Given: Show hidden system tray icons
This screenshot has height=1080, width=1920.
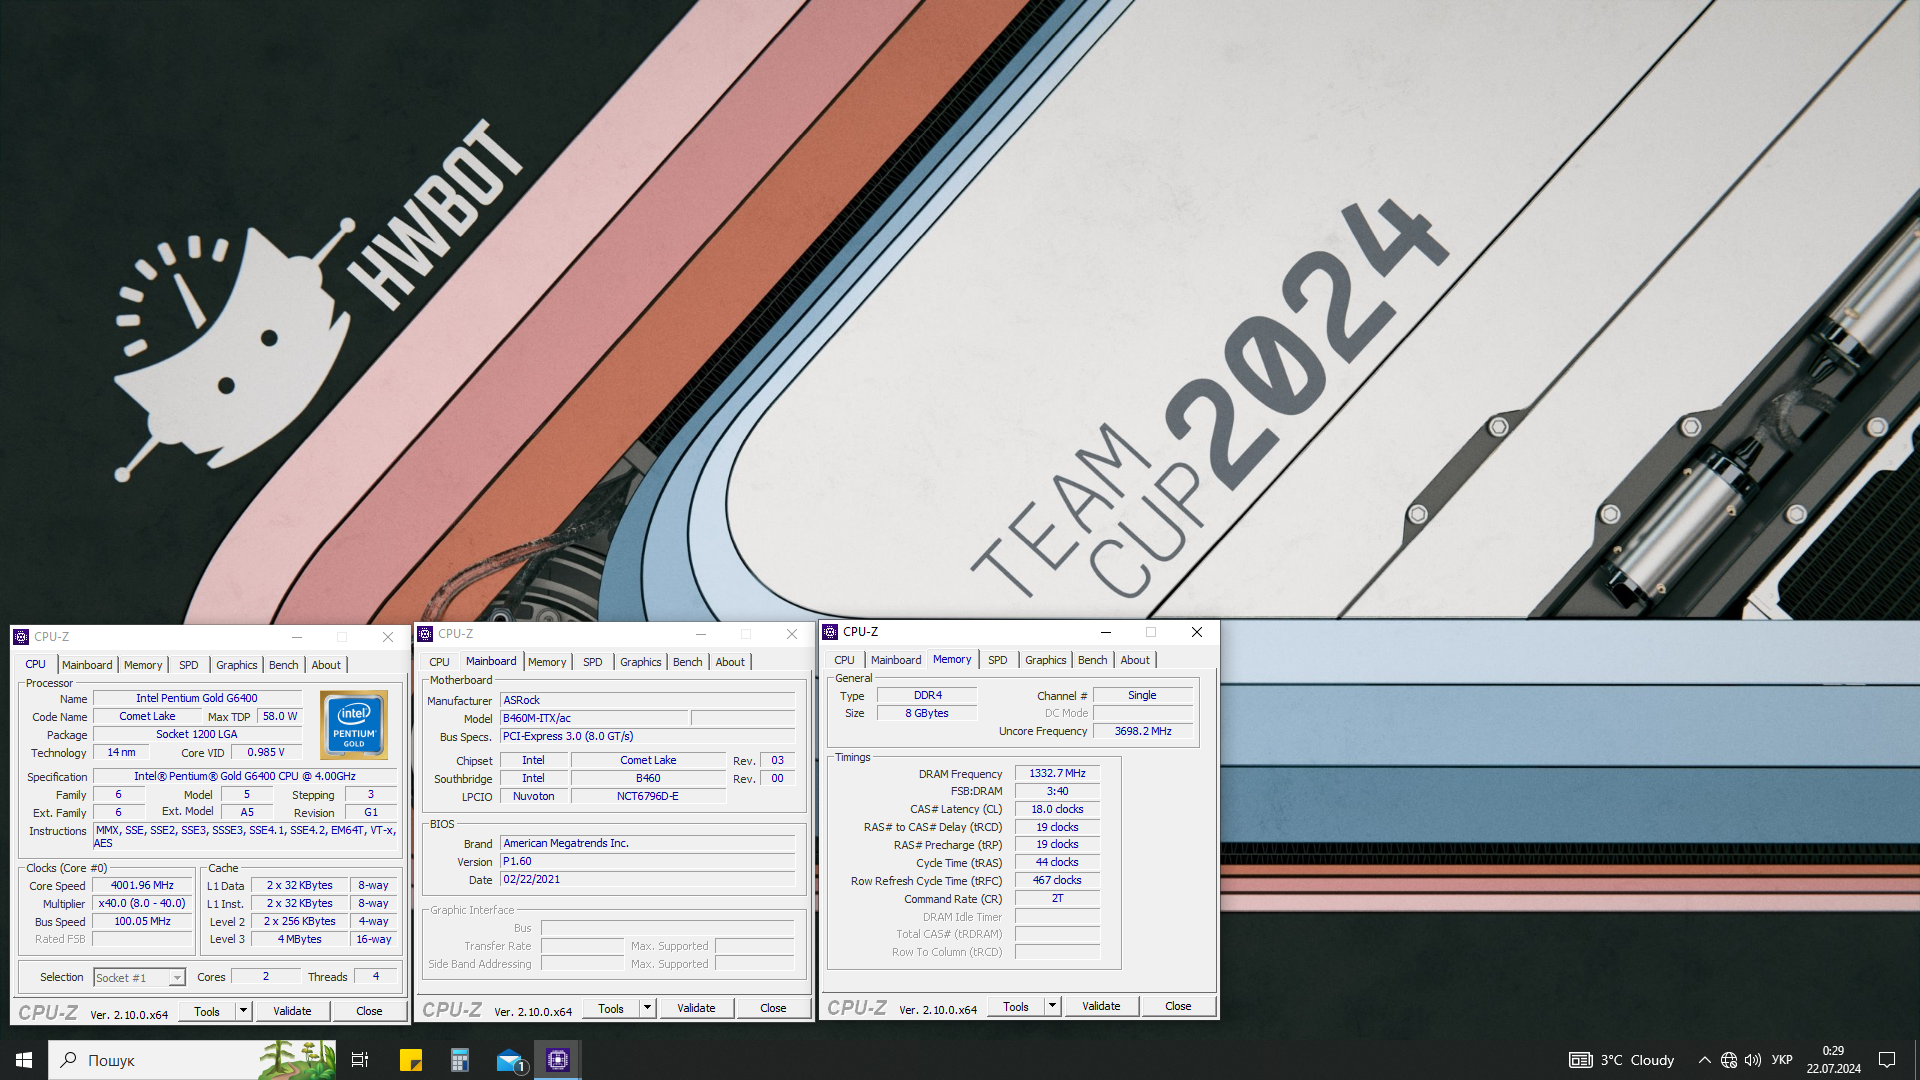Looking at the screenshot, I should tap(1704, 1060).
